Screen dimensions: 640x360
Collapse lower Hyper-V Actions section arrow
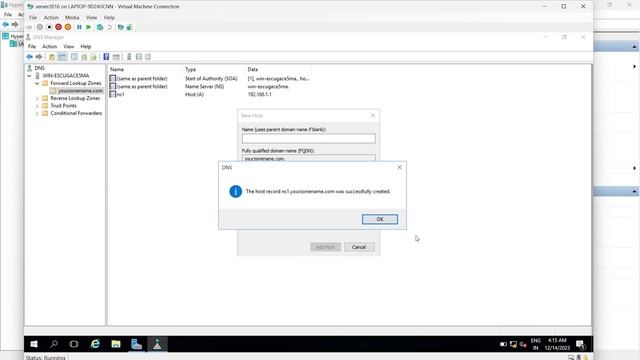634,191
